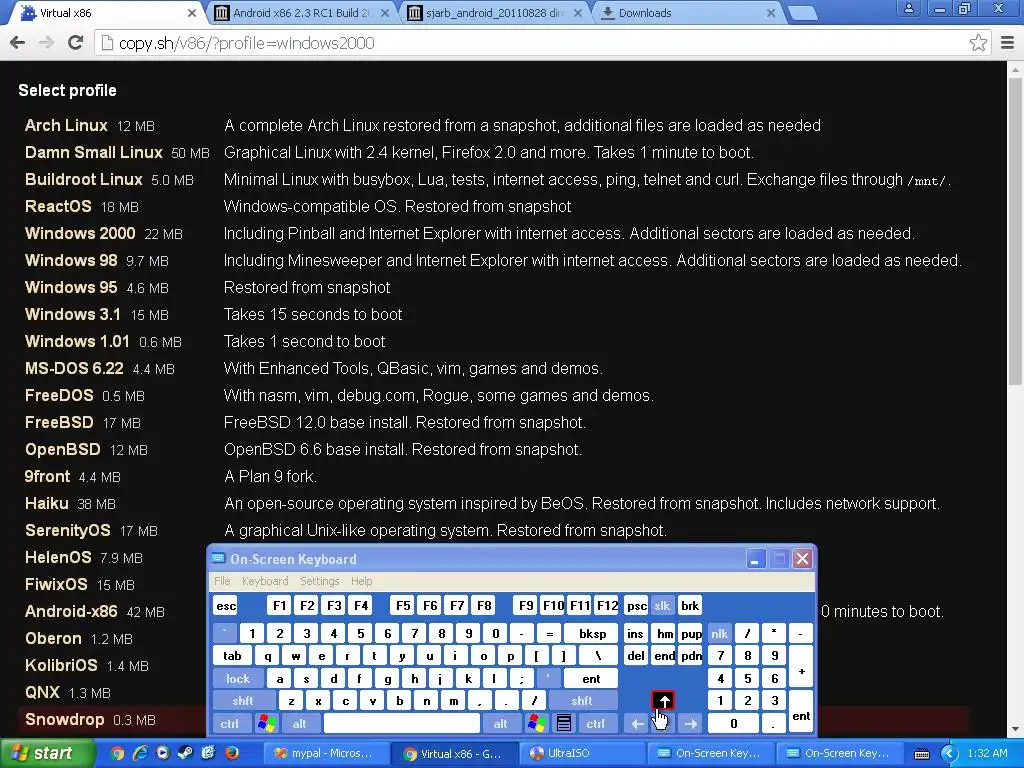Switch to the sjarb_android_20110828 tab
The image size is (1024, 768).
coord(492,13)
